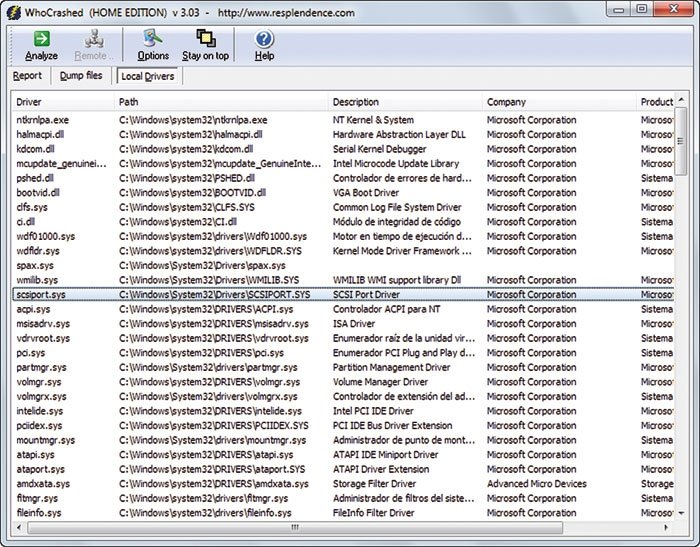
Task: Select the ataport.sys driver row
Action: (343, 469)
